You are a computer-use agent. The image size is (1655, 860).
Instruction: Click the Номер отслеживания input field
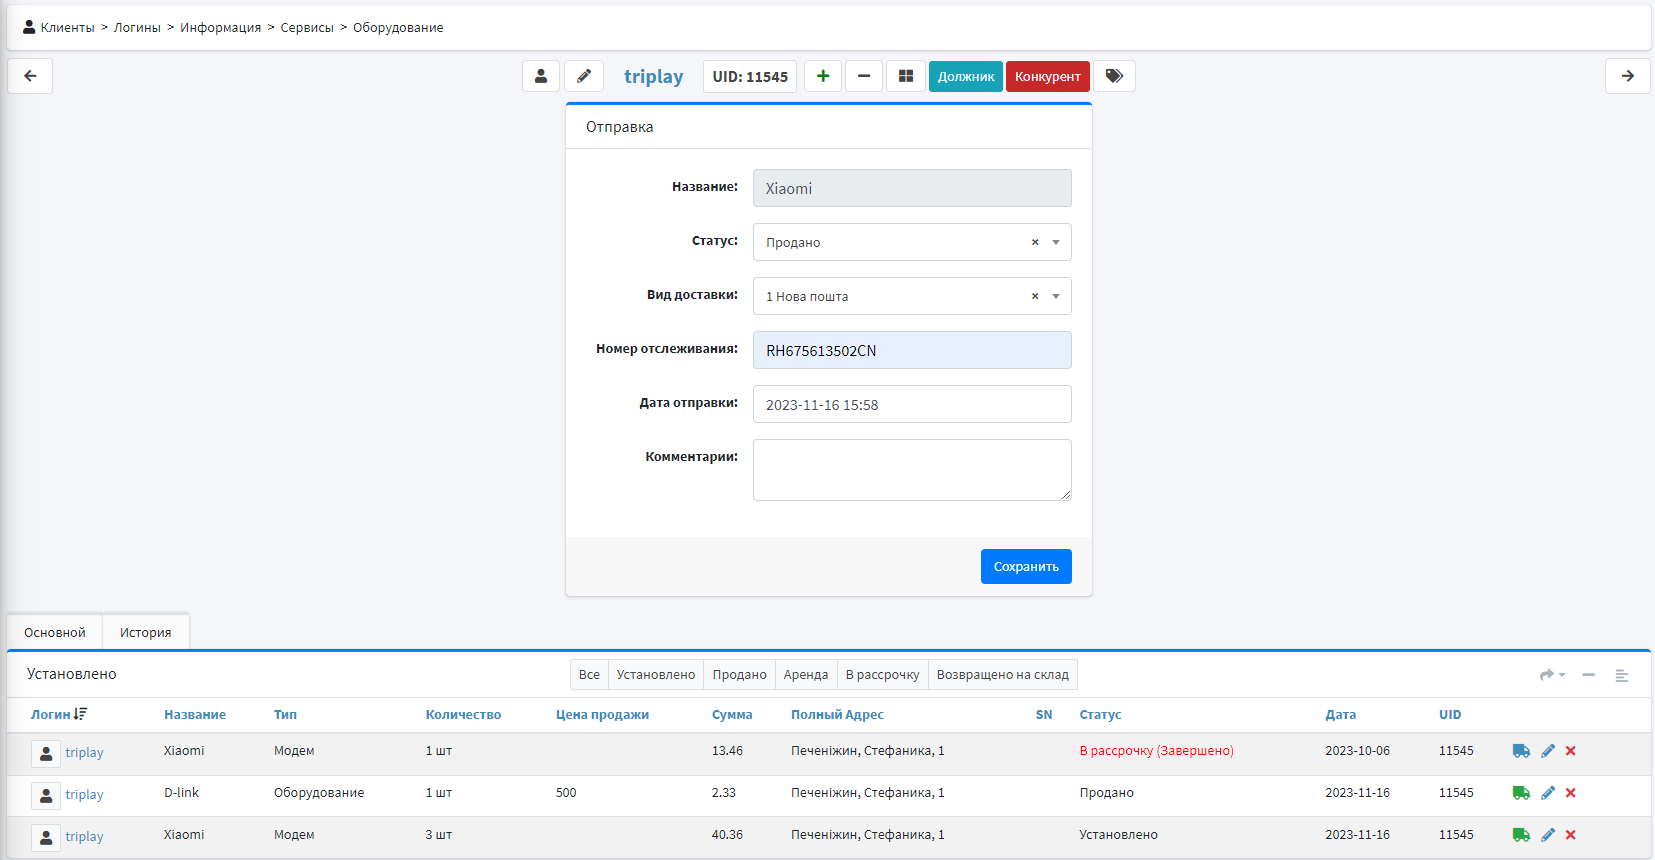point(911,350)
